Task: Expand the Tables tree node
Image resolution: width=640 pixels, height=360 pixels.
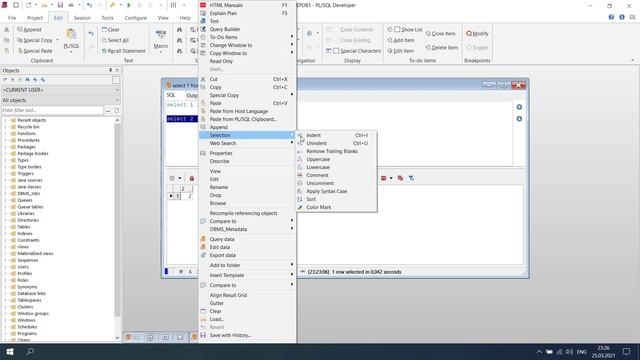Action: pyautogui.click(x=6, y=227)
